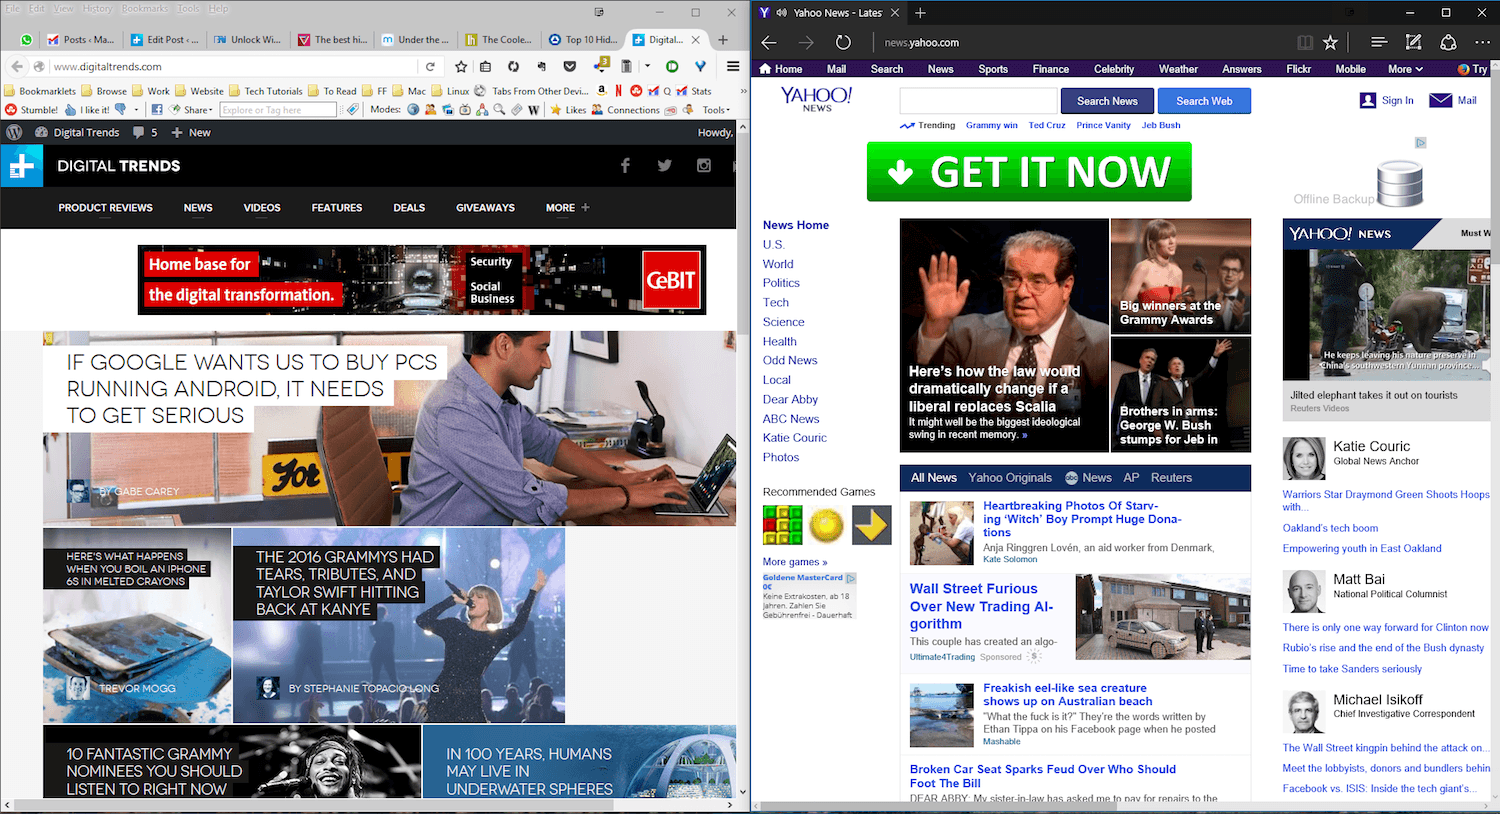Open Reading view icon in Edge

coord(1305,42)
